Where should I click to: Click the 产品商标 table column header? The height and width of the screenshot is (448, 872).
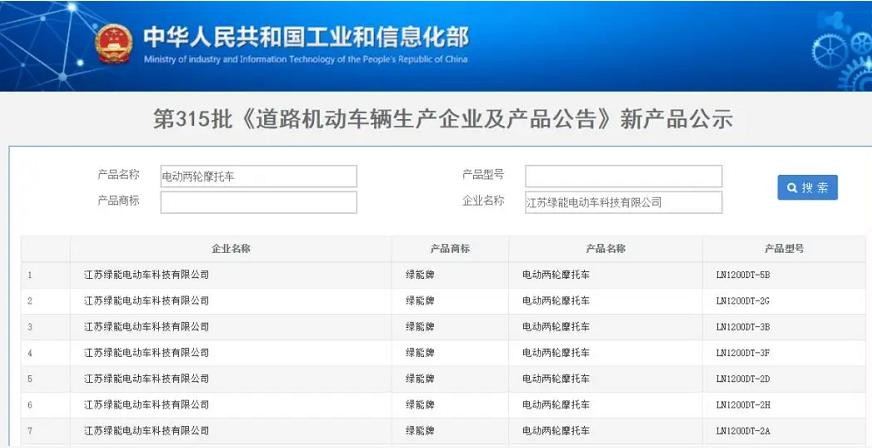pos(449,249)
